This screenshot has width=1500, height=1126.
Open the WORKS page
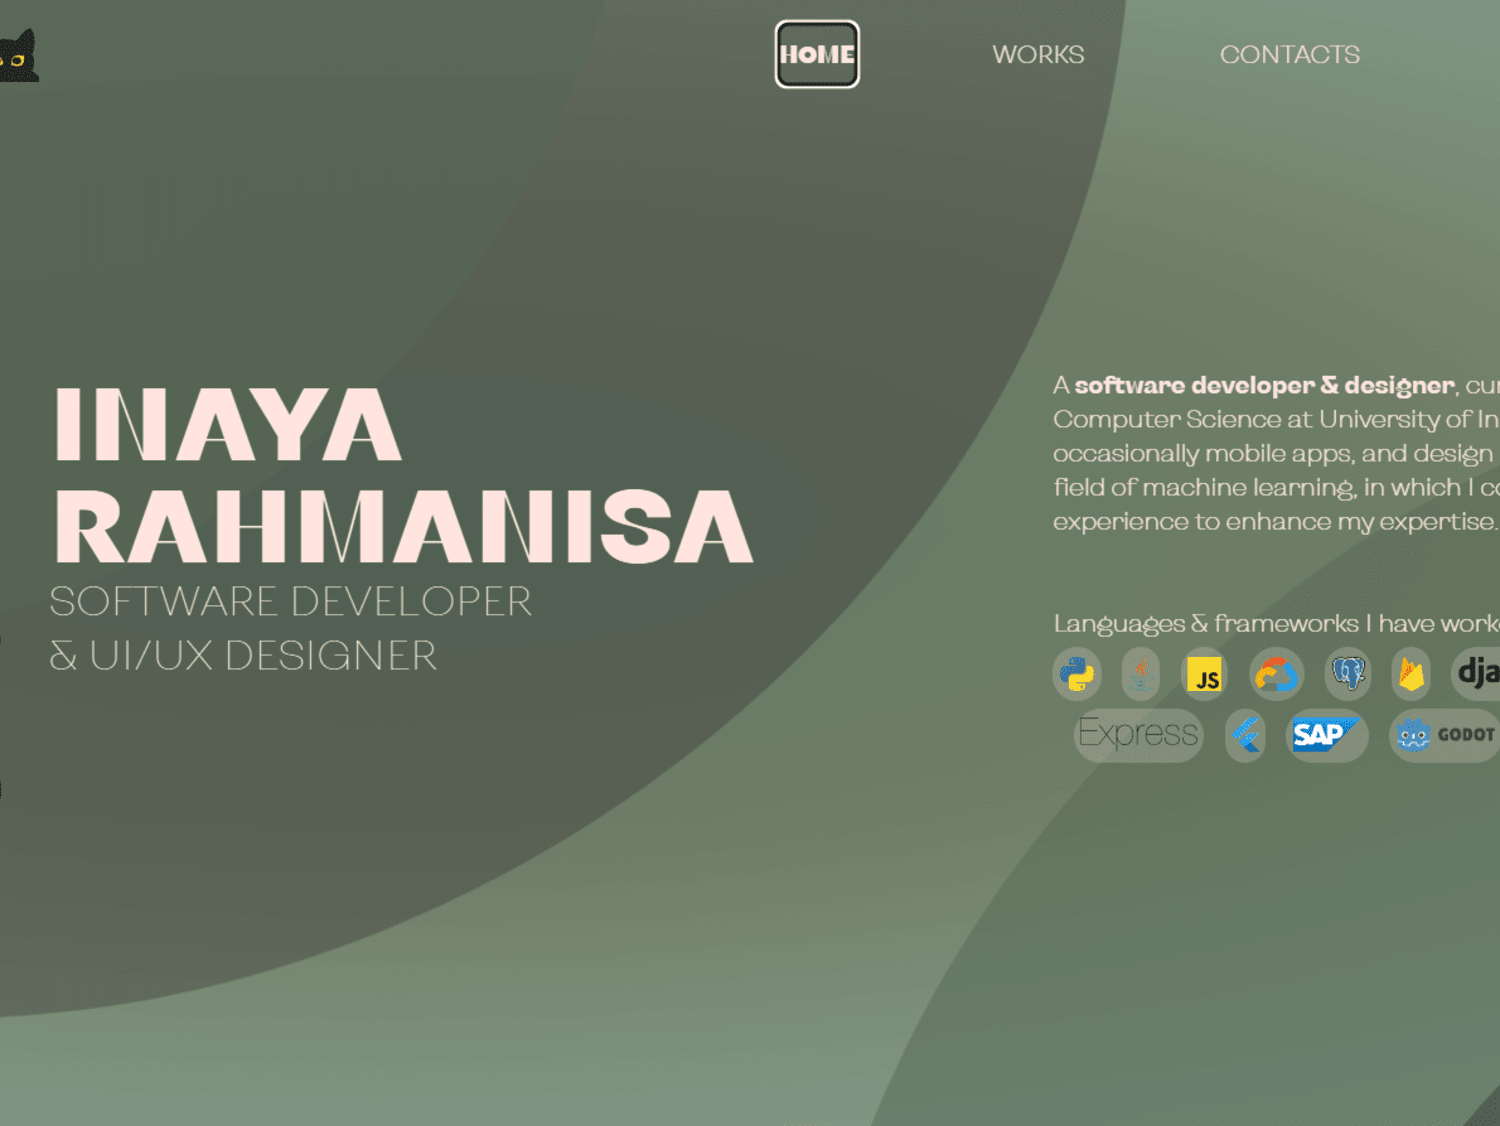pos(1038,54)
